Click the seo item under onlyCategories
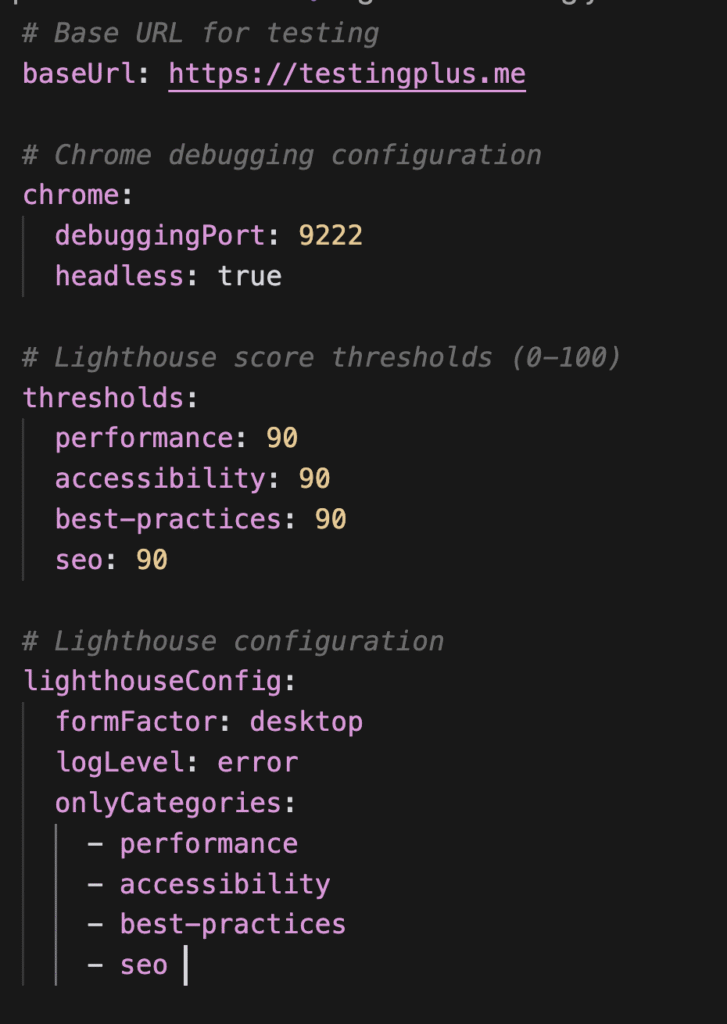This screenshot has height=1024, width=727. pos(143,966)
